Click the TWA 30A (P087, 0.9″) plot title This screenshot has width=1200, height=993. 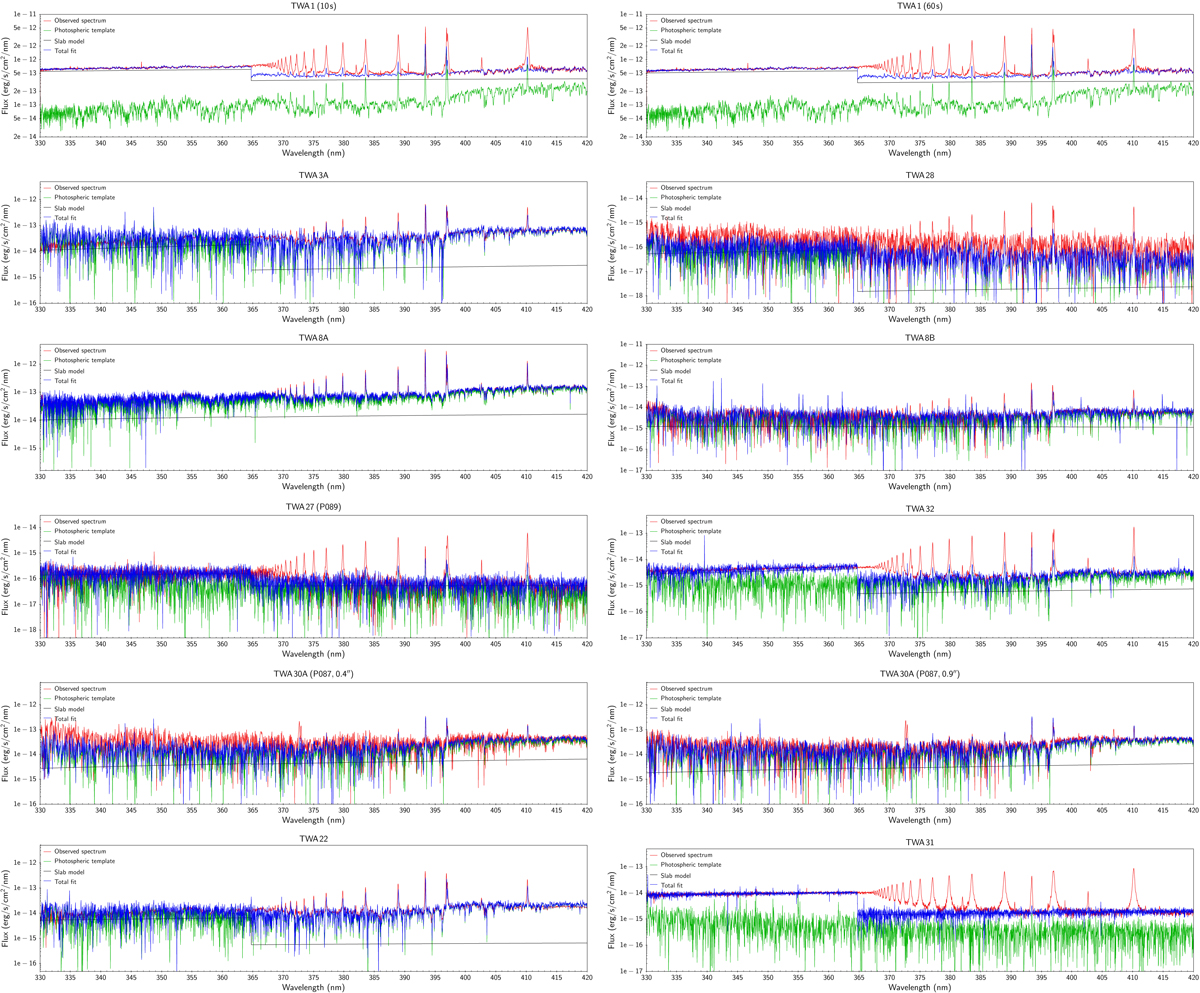(919, 674)
